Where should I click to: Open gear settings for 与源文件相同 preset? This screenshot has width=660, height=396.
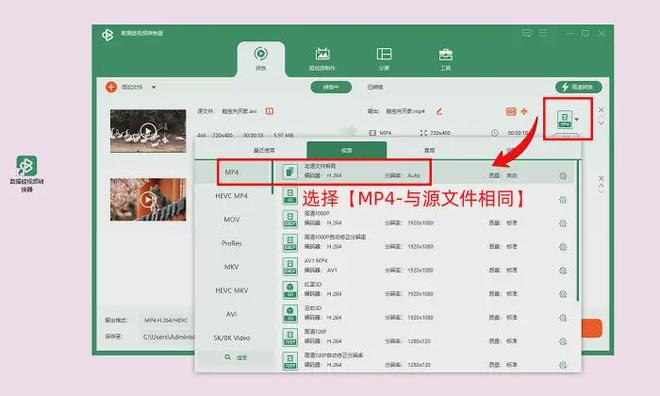click(563, 176)
